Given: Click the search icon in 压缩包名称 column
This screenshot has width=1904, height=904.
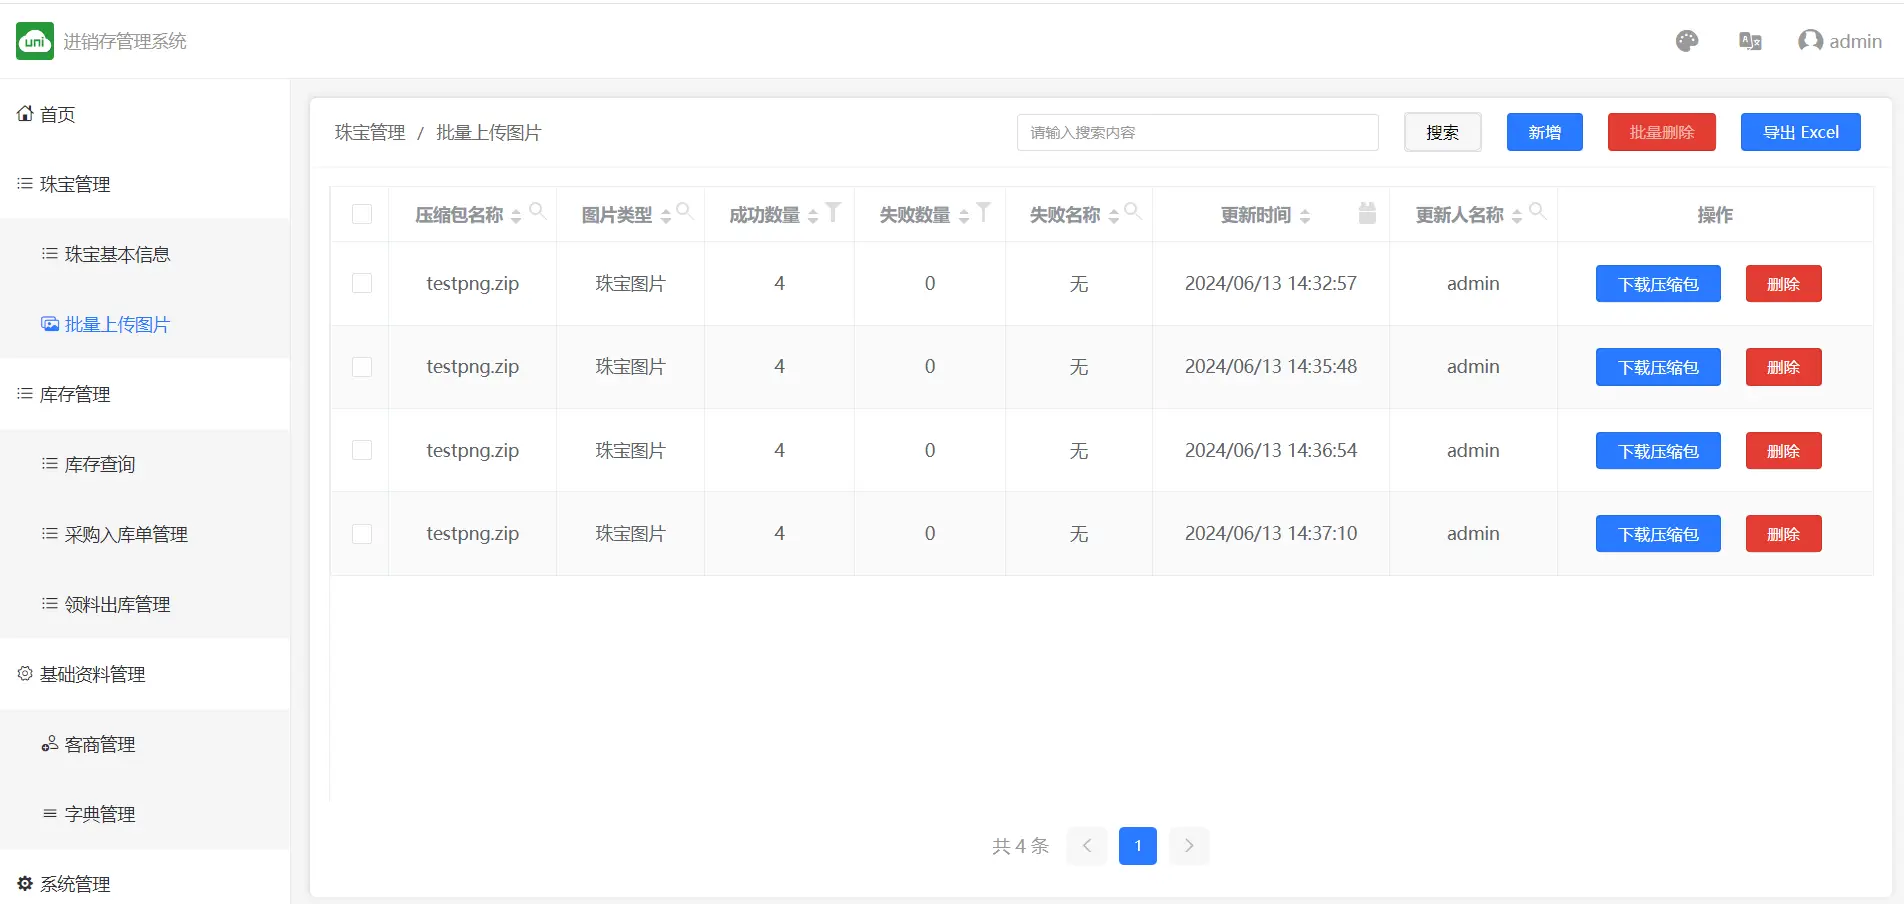Looking at the screenshot, I should (537, 211).
